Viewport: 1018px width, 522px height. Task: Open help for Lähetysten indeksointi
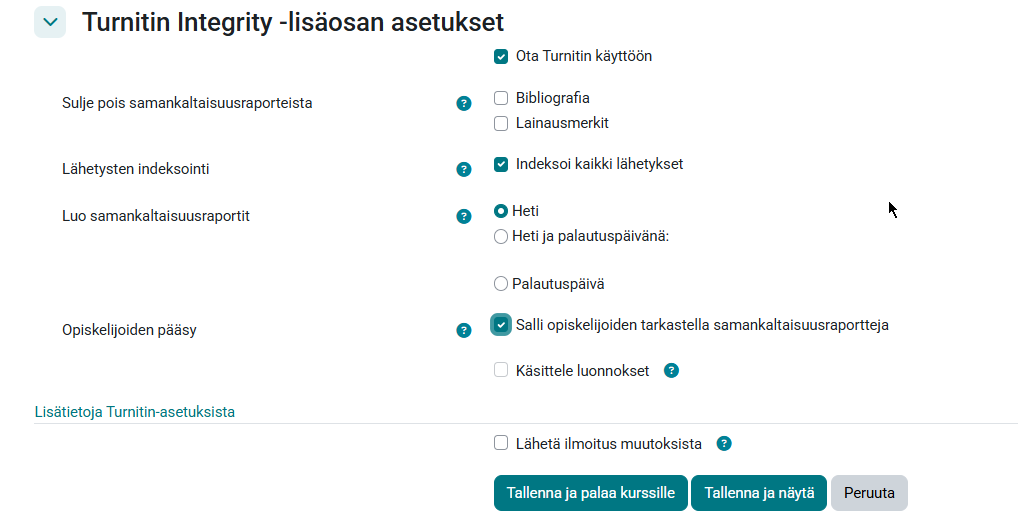pyautogui.click(x=464, y=169)
